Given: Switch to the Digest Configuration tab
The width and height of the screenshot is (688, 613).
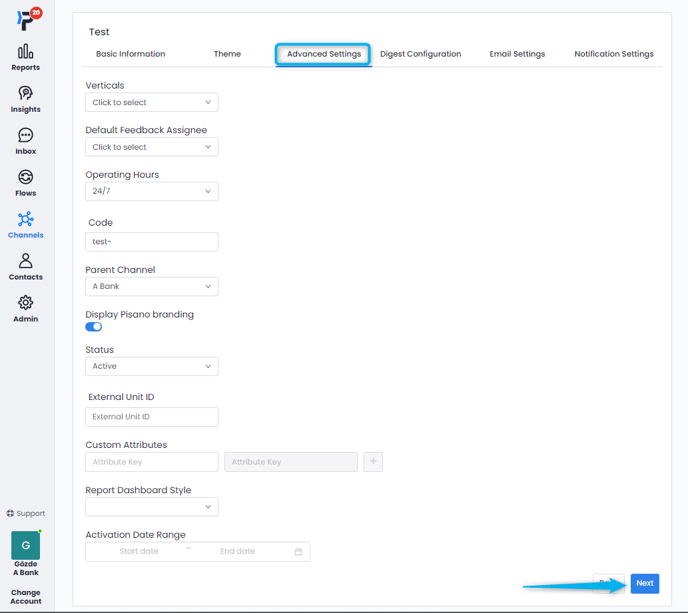Looking at the screenshot, I should pyautogui.click(x=420, y=54).
